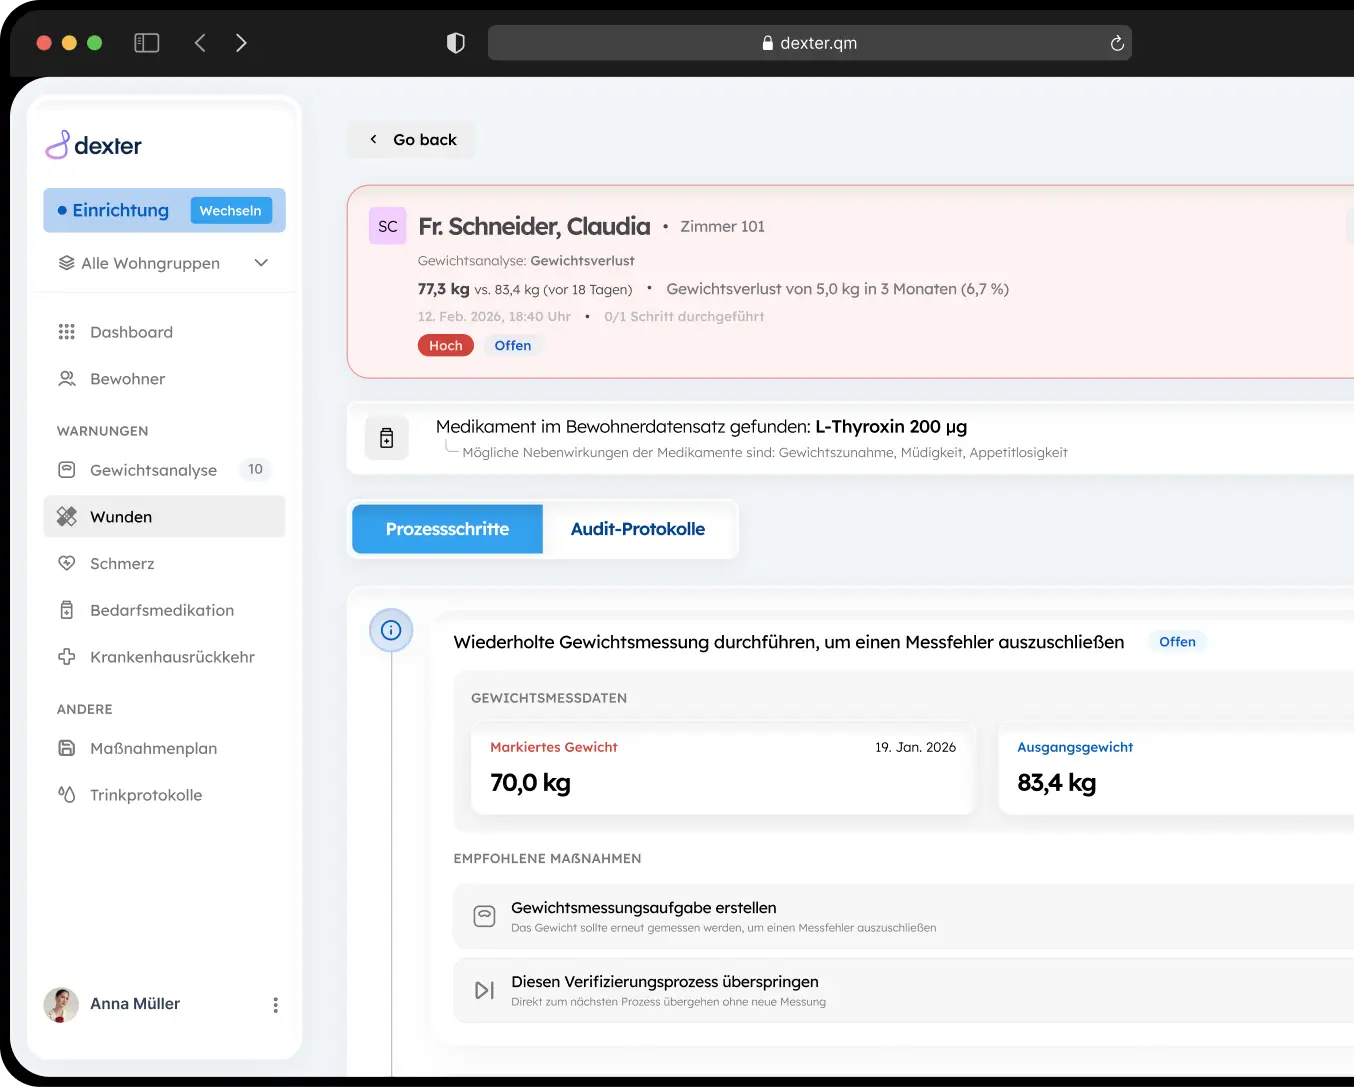Click the Trinkprotokolle droplet icon

[67, 795]
